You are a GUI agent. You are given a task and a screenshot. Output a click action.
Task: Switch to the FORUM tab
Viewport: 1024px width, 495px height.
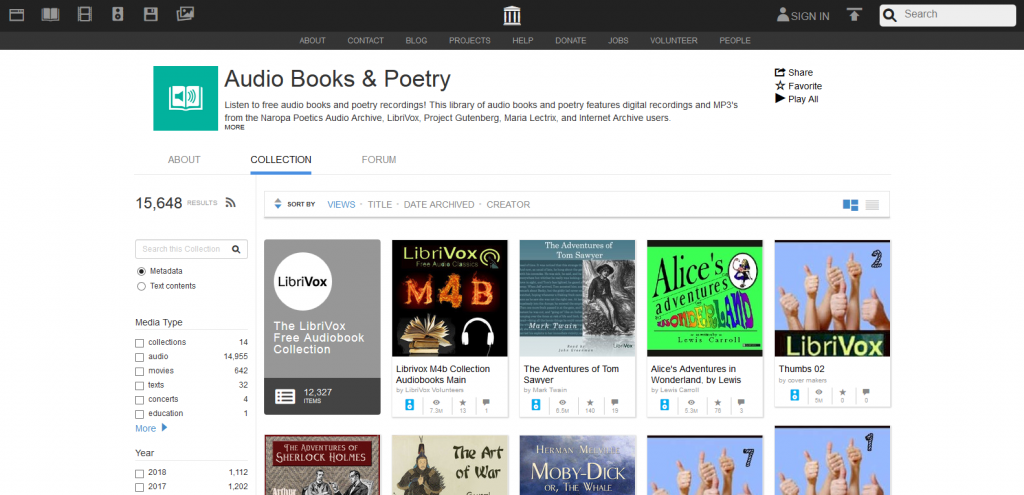(379, 159)
